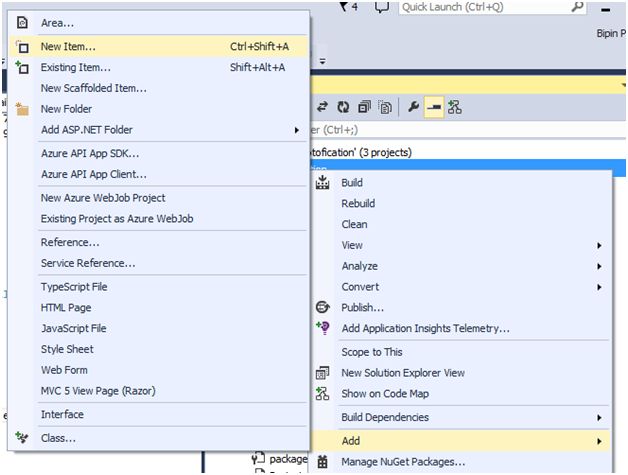Expand the Add ASP.NET Folder submenu arrow
This screenshot has width=628, height=475.
click(297, 130)
